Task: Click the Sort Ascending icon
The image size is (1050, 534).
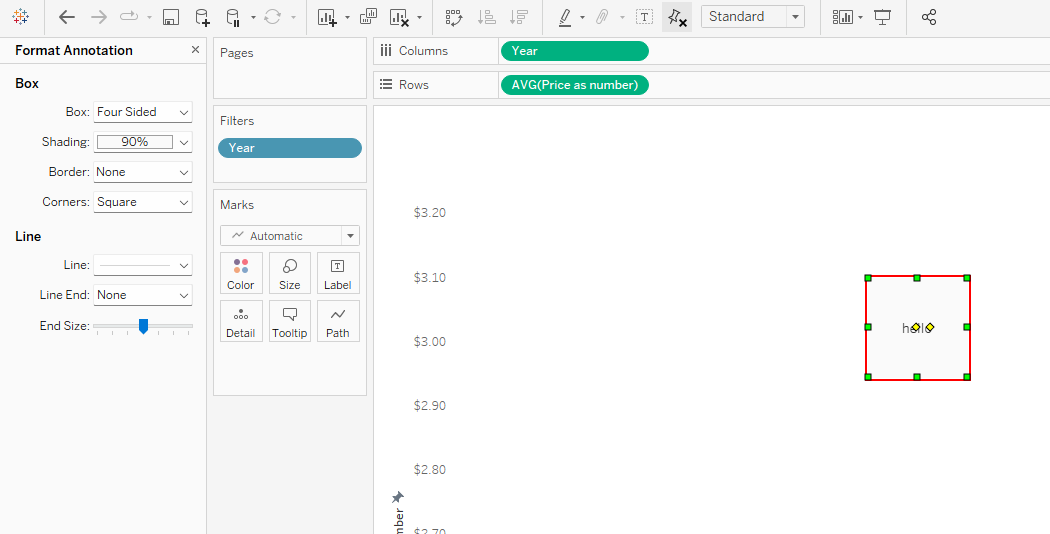Action: pyautogui.click(x=487, y=17)
